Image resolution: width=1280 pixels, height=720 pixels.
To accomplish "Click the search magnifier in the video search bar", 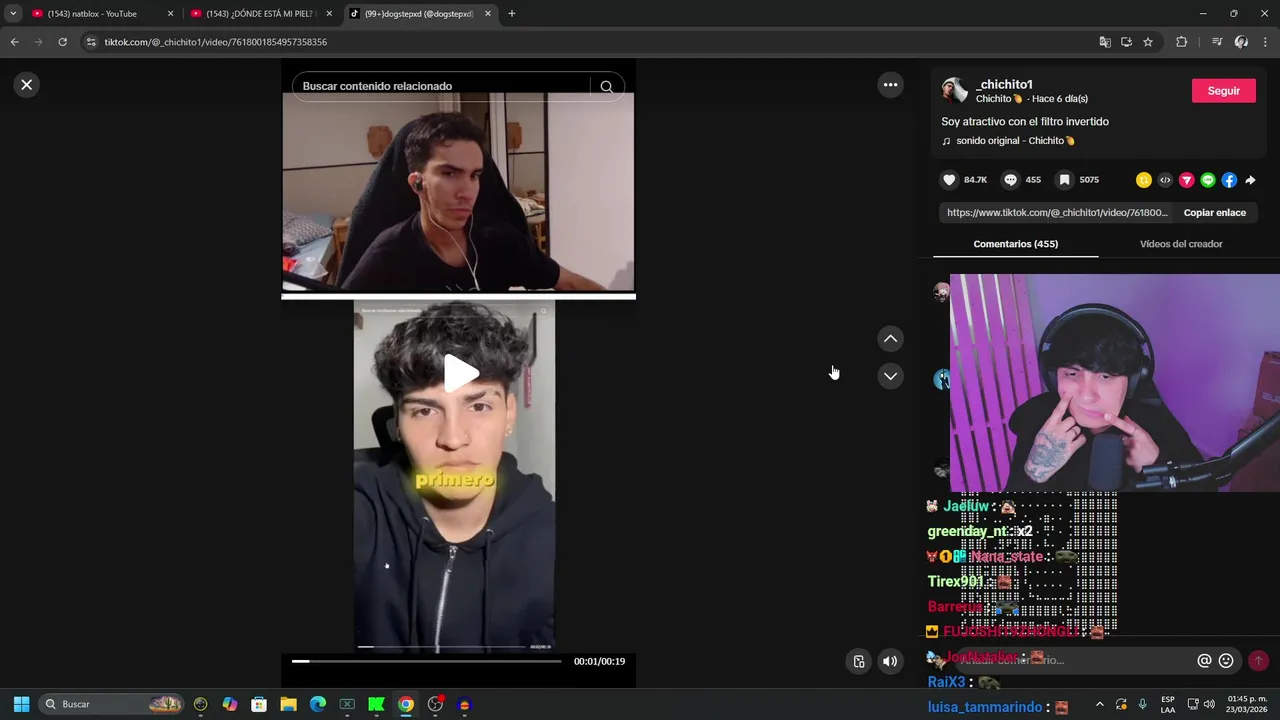I will click(606, 87).
